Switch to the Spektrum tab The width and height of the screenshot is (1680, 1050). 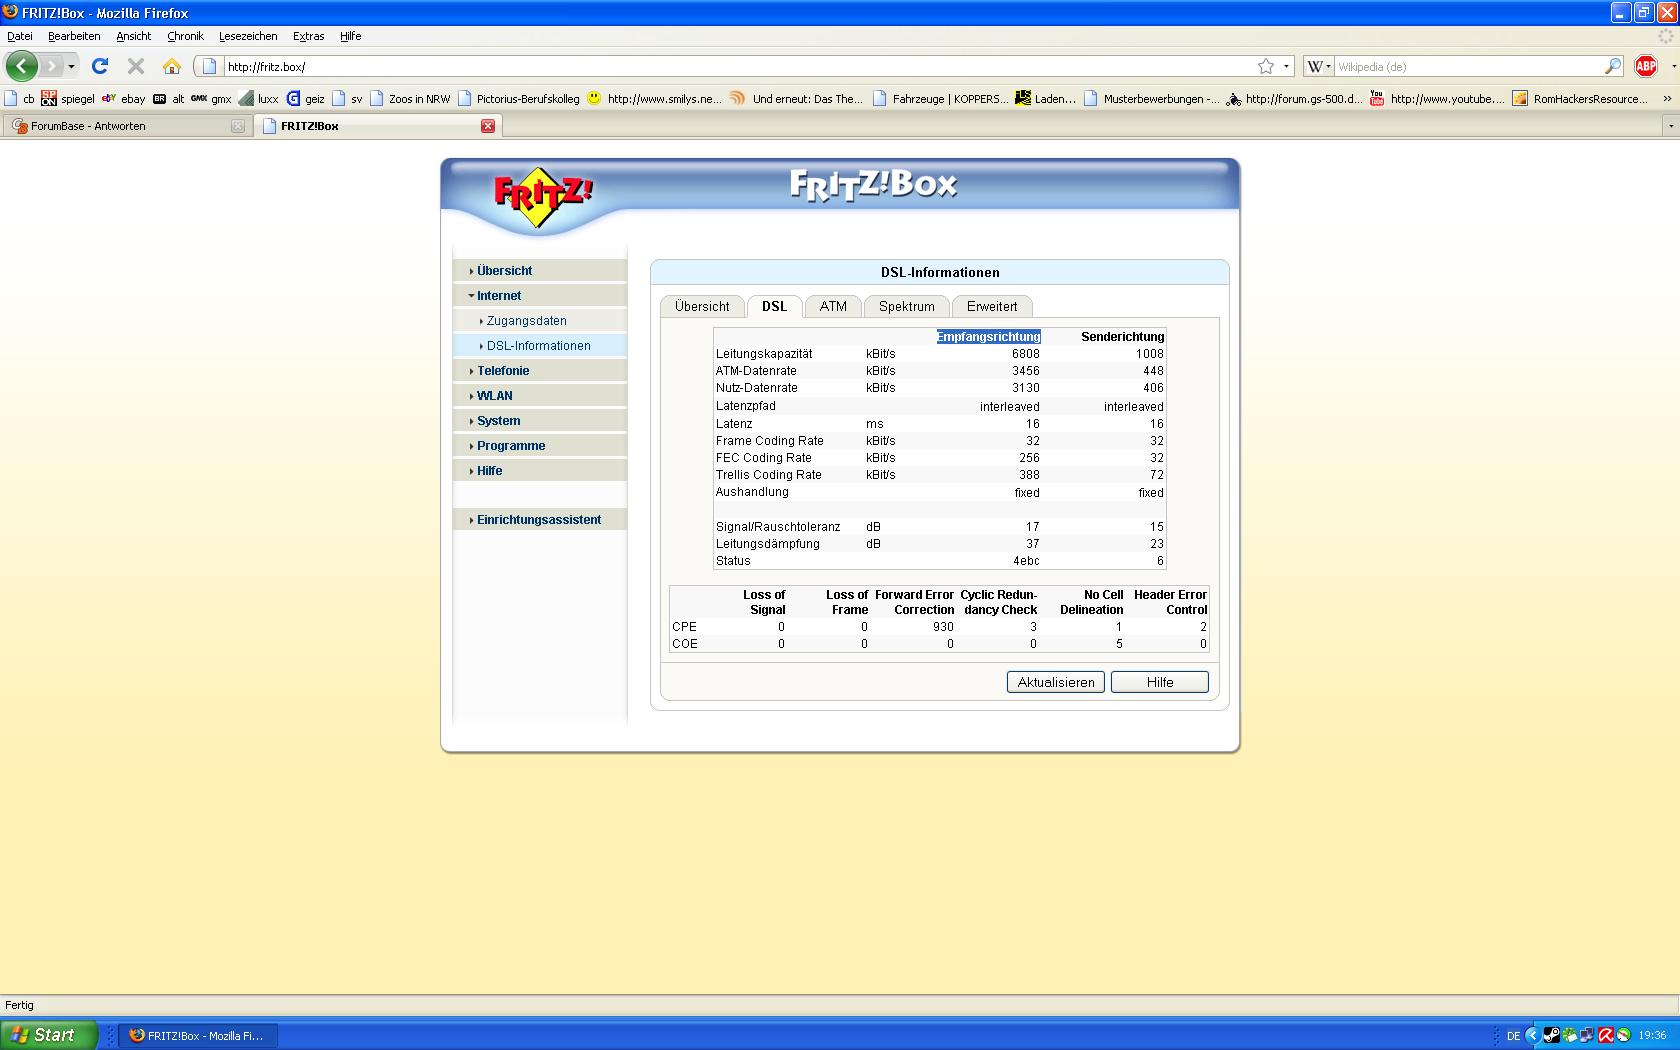pos(907,306)
